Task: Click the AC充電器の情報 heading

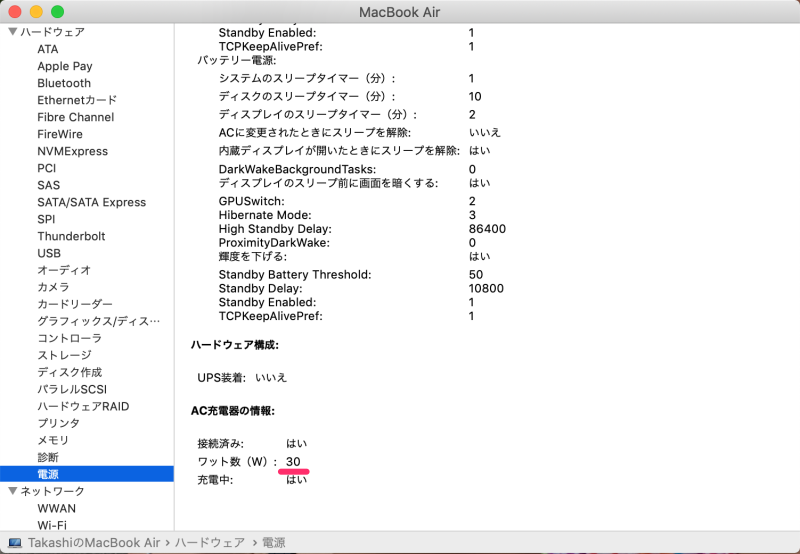Action: (233, 411)
